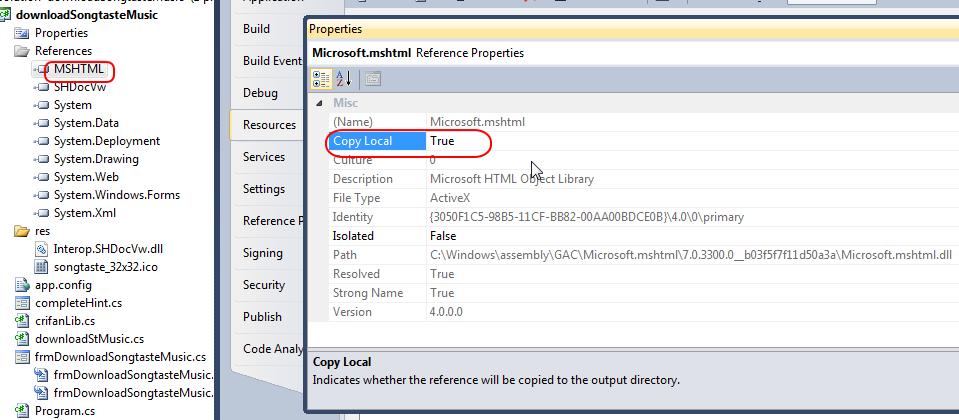Screen dimensions: 959x420
Task: Click the completeHint.cs form icon
Action: (22, 303)
